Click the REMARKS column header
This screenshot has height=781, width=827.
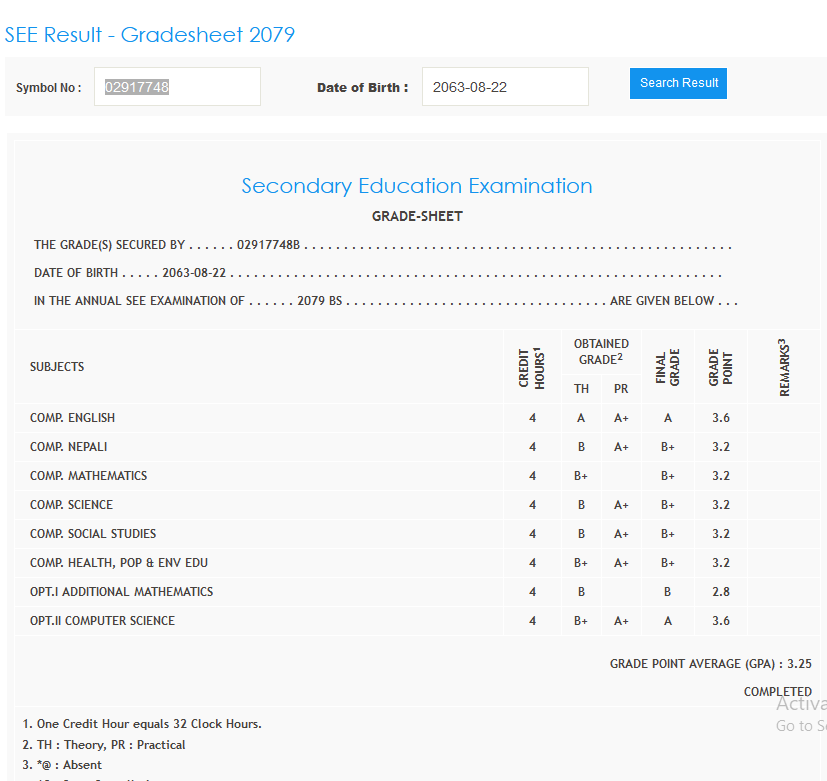pos(783,367)
